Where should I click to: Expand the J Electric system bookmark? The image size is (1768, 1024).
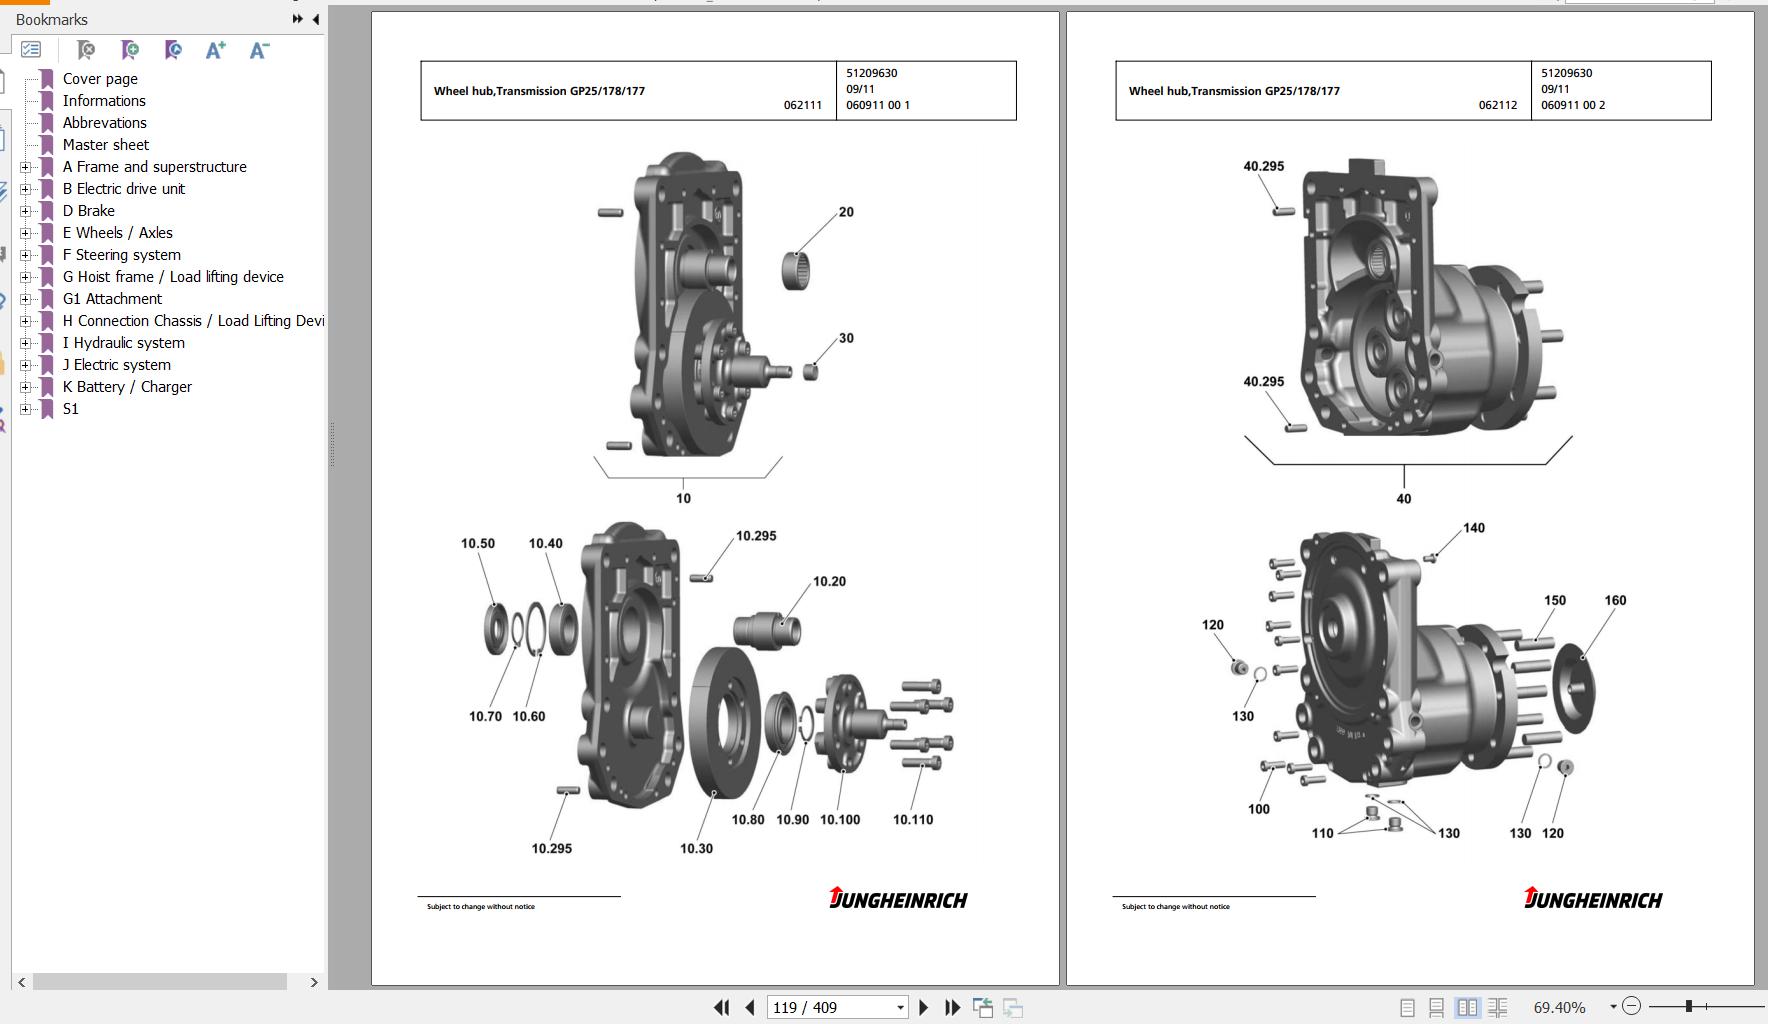tap(26, 365)
